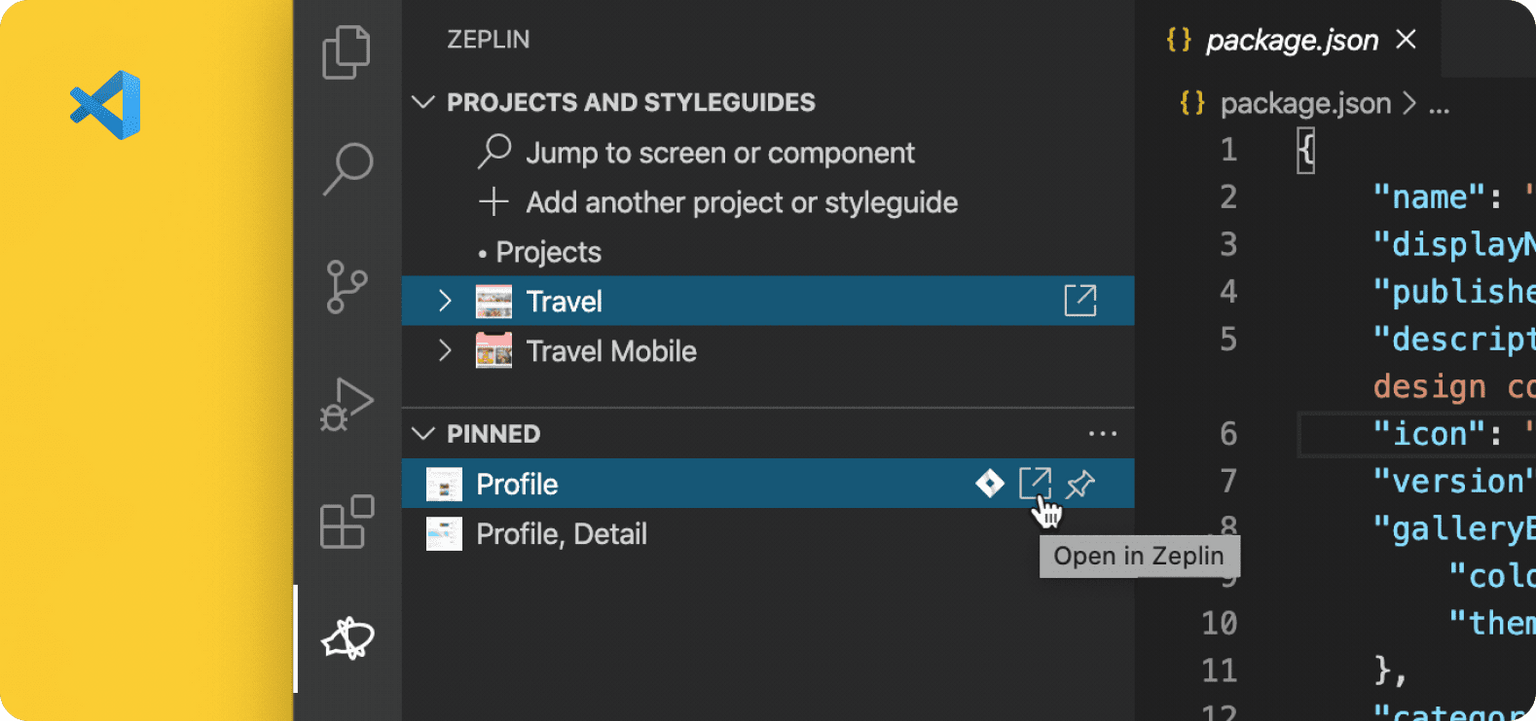This screenshot has height=721, width=1536.
Task: Expand the Travel project tree item
Action: point(444,300)
